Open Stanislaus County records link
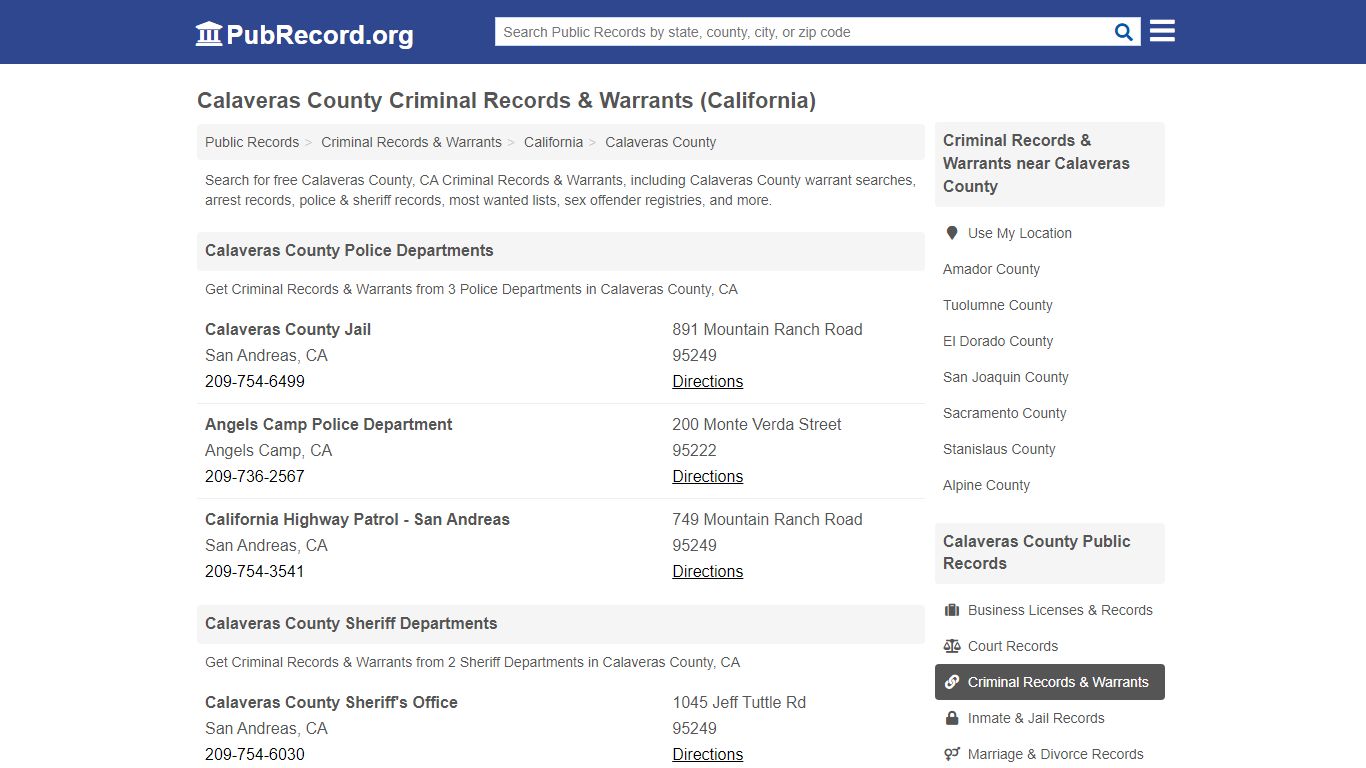Screen dimensions: 1366x768 pyautogui.click(x=999, y=449)
